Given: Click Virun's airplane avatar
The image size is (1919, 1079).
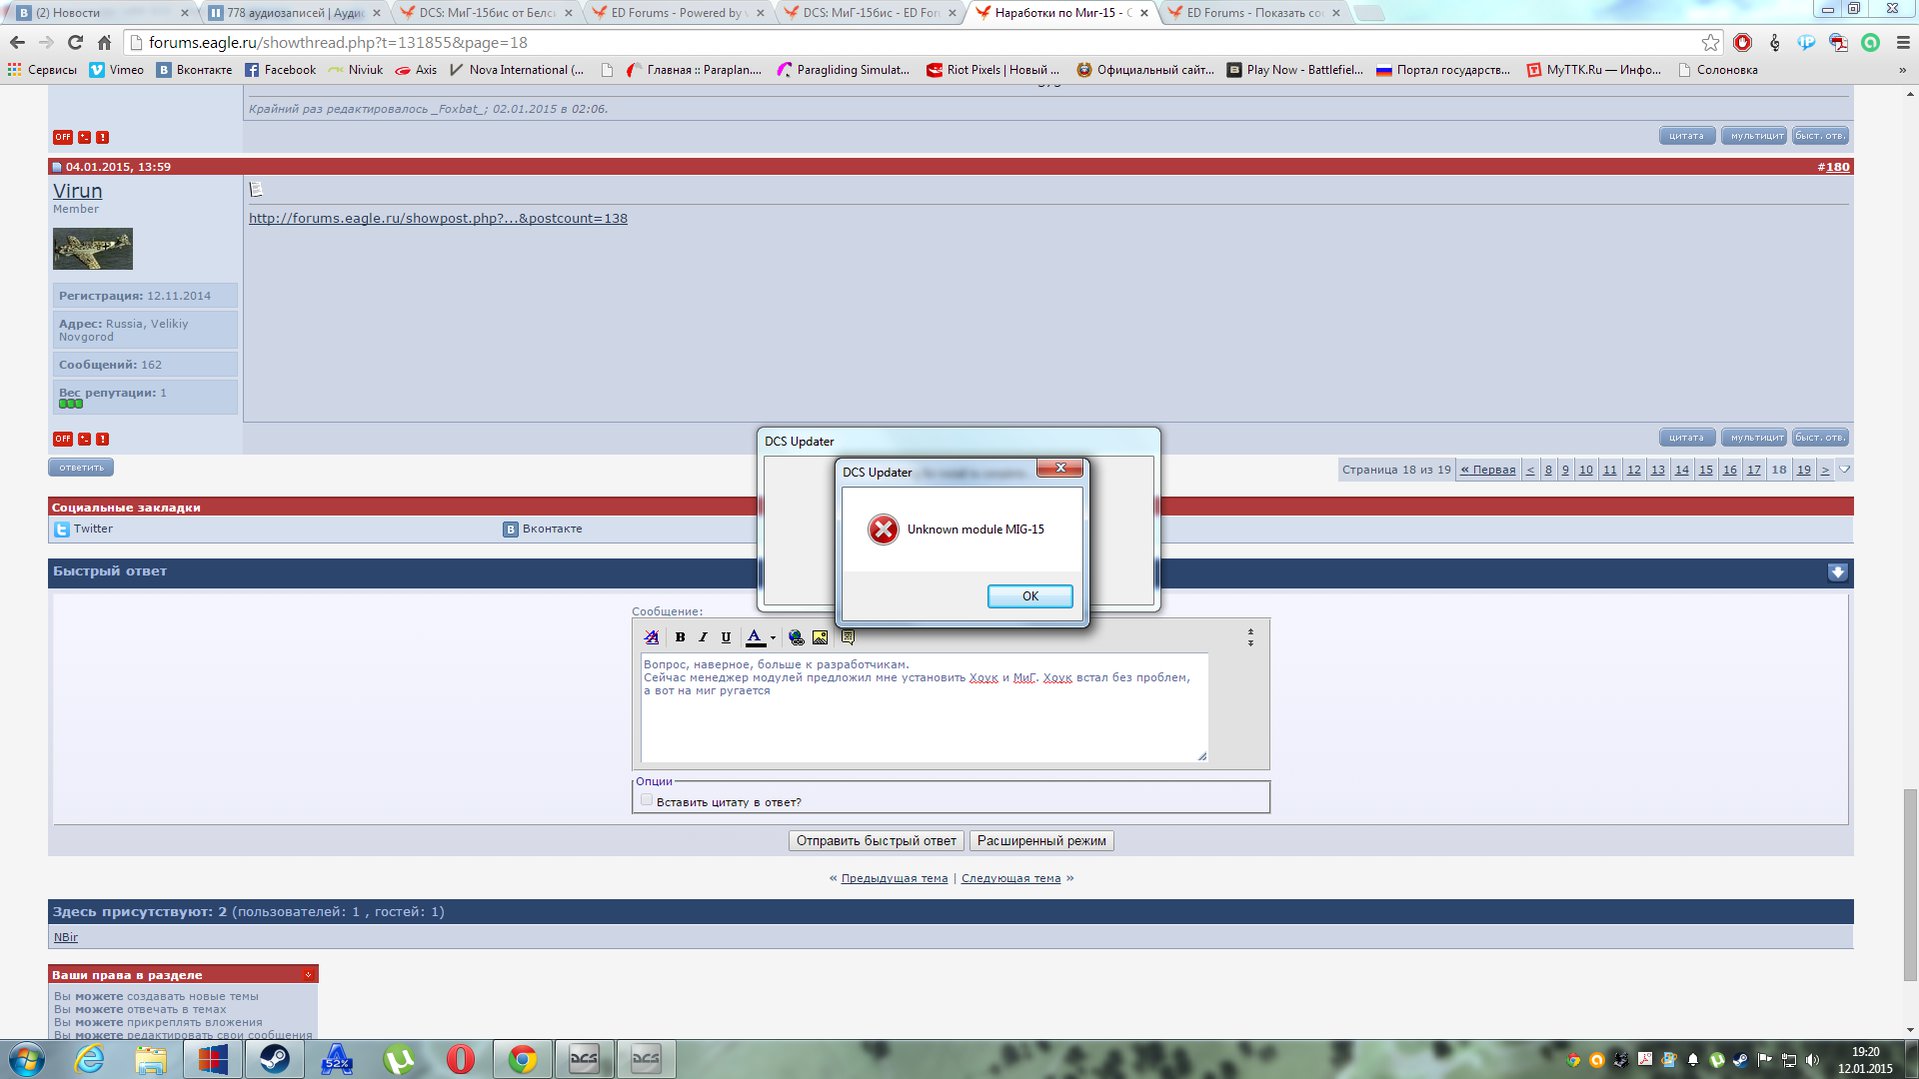Looking at the screenshot, I should click(x=92, y=248).
